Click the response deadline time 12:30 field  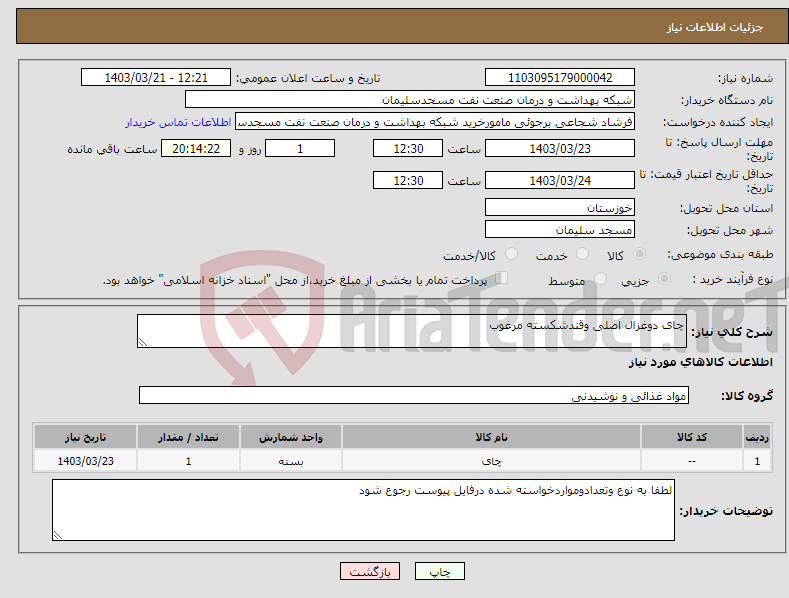pos(408,148)
